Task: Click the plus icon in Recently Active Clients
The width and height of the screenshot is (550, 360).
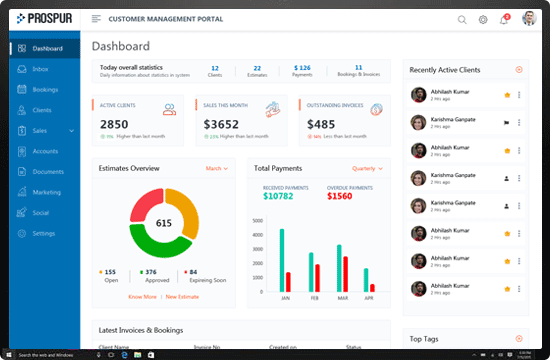Action: pyautogui.click(x=519, y=69)
